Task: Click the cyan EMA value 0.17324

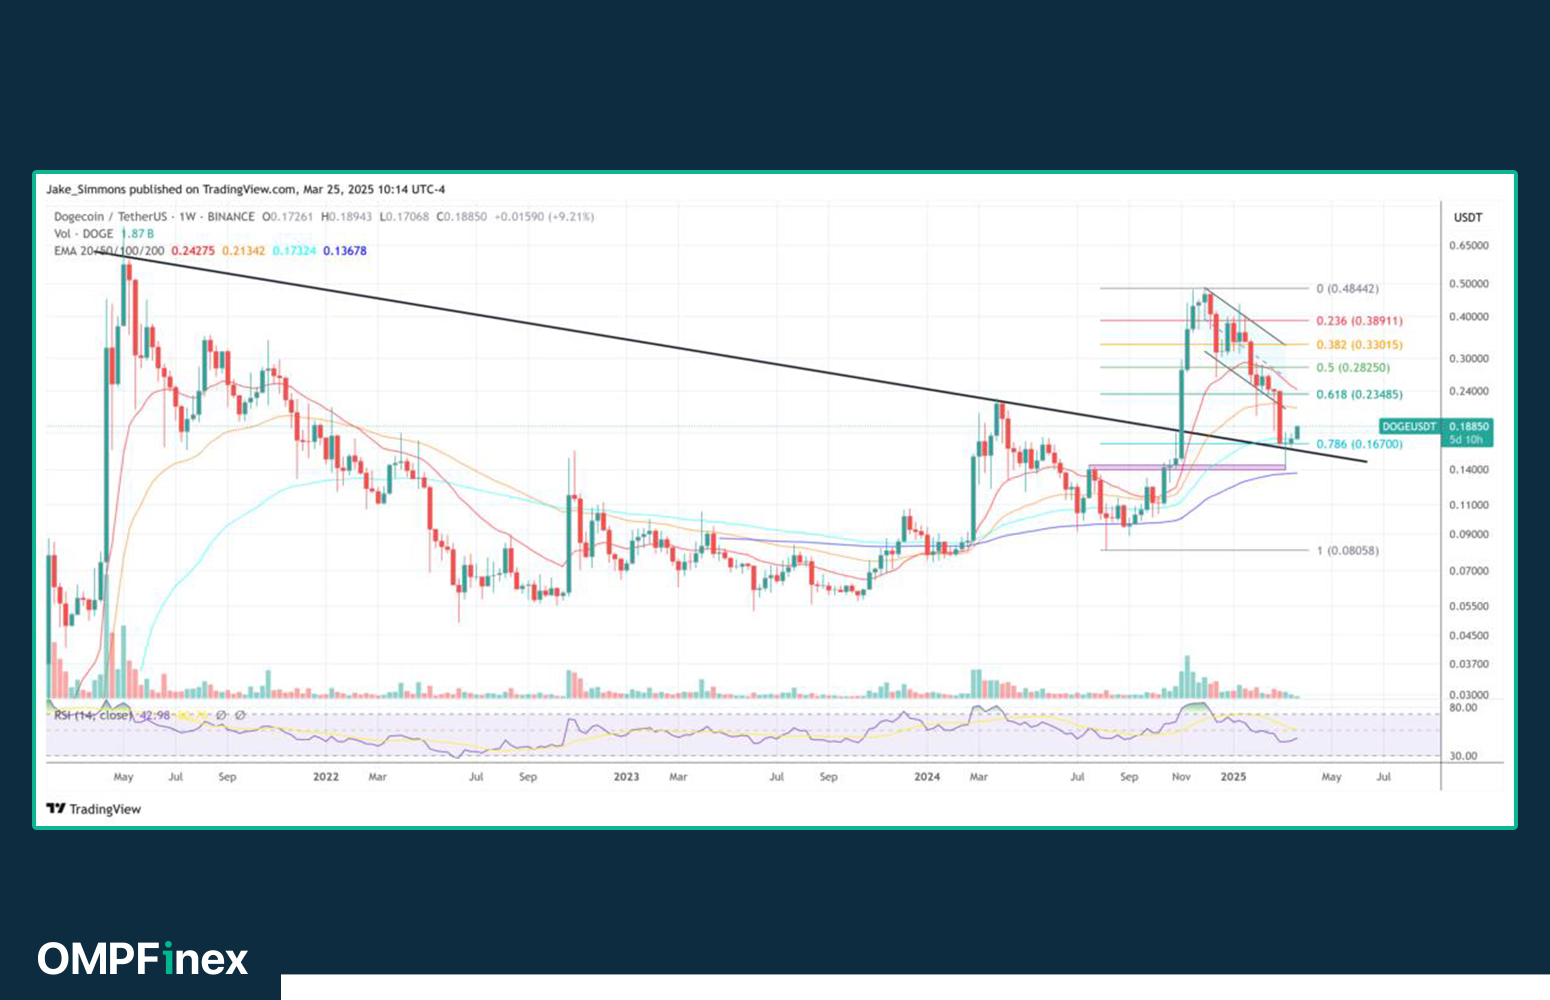Action: (x=294, y=251)
